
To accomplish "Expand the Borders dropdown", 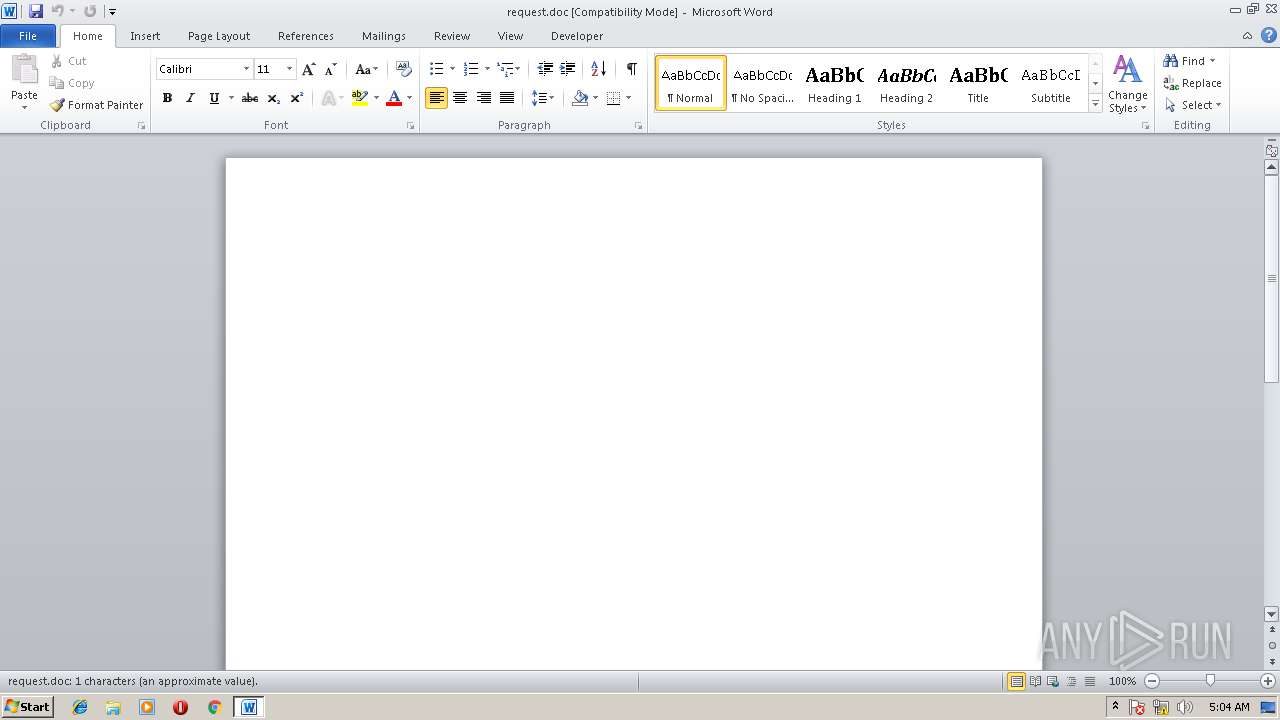I will [628, 98].
